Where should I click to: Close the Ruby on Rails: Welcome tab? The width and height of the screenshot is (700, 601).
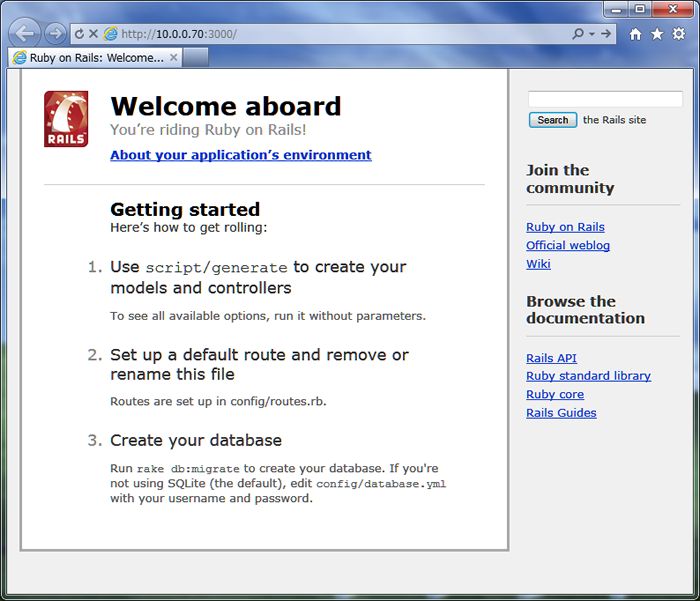174,57
